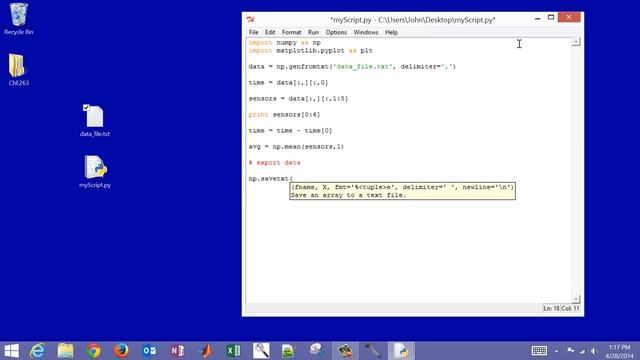
Task: Launch Internet Explorer from the taskbar
Action: pos(38,351)
